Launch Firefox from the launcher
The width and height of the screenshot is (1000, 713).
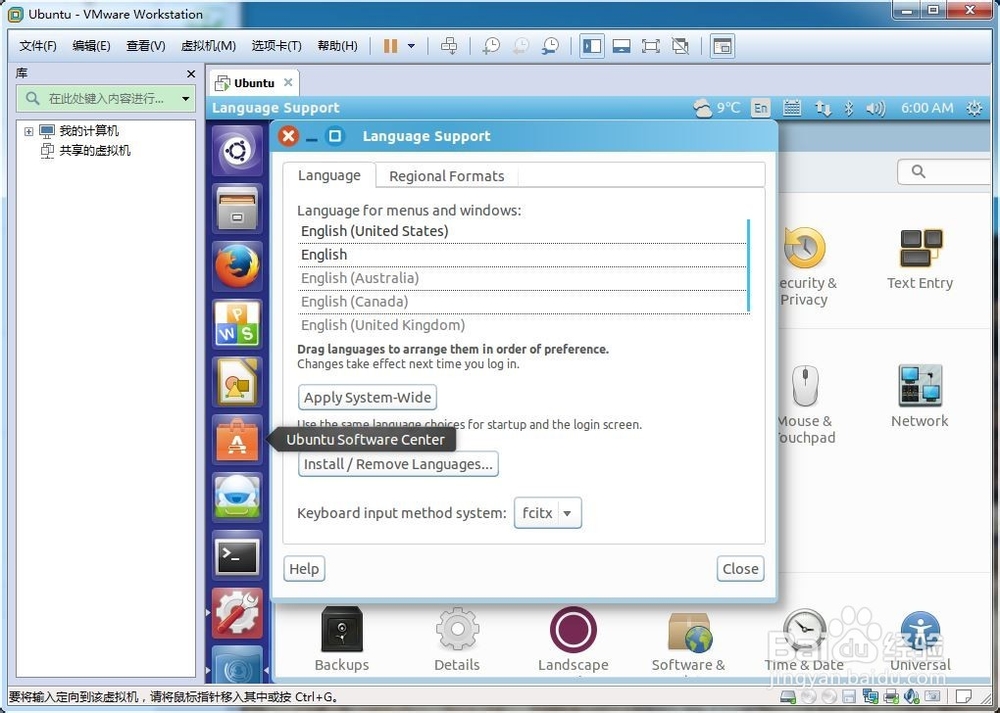(237, 267)
